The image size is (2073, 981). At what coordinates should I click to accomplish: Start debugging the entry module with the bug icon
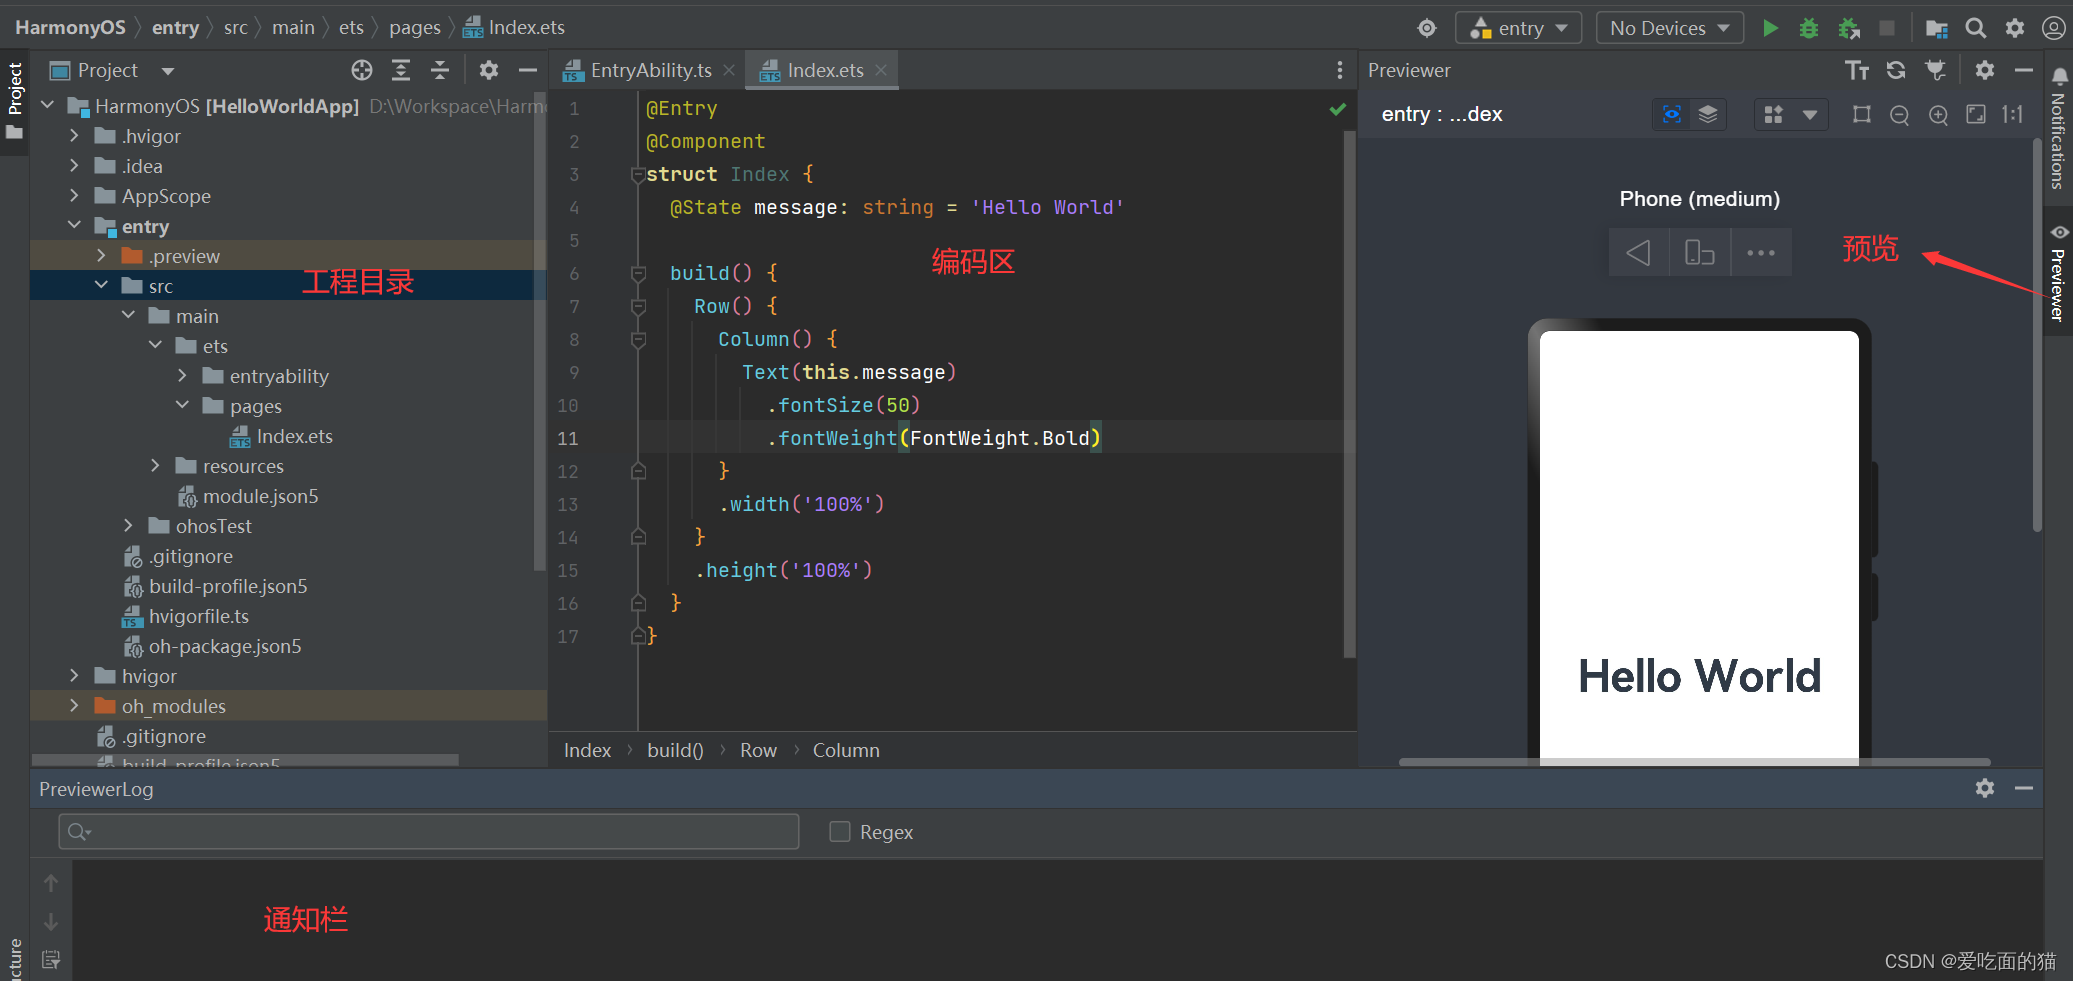click(x=1809, y=28)
